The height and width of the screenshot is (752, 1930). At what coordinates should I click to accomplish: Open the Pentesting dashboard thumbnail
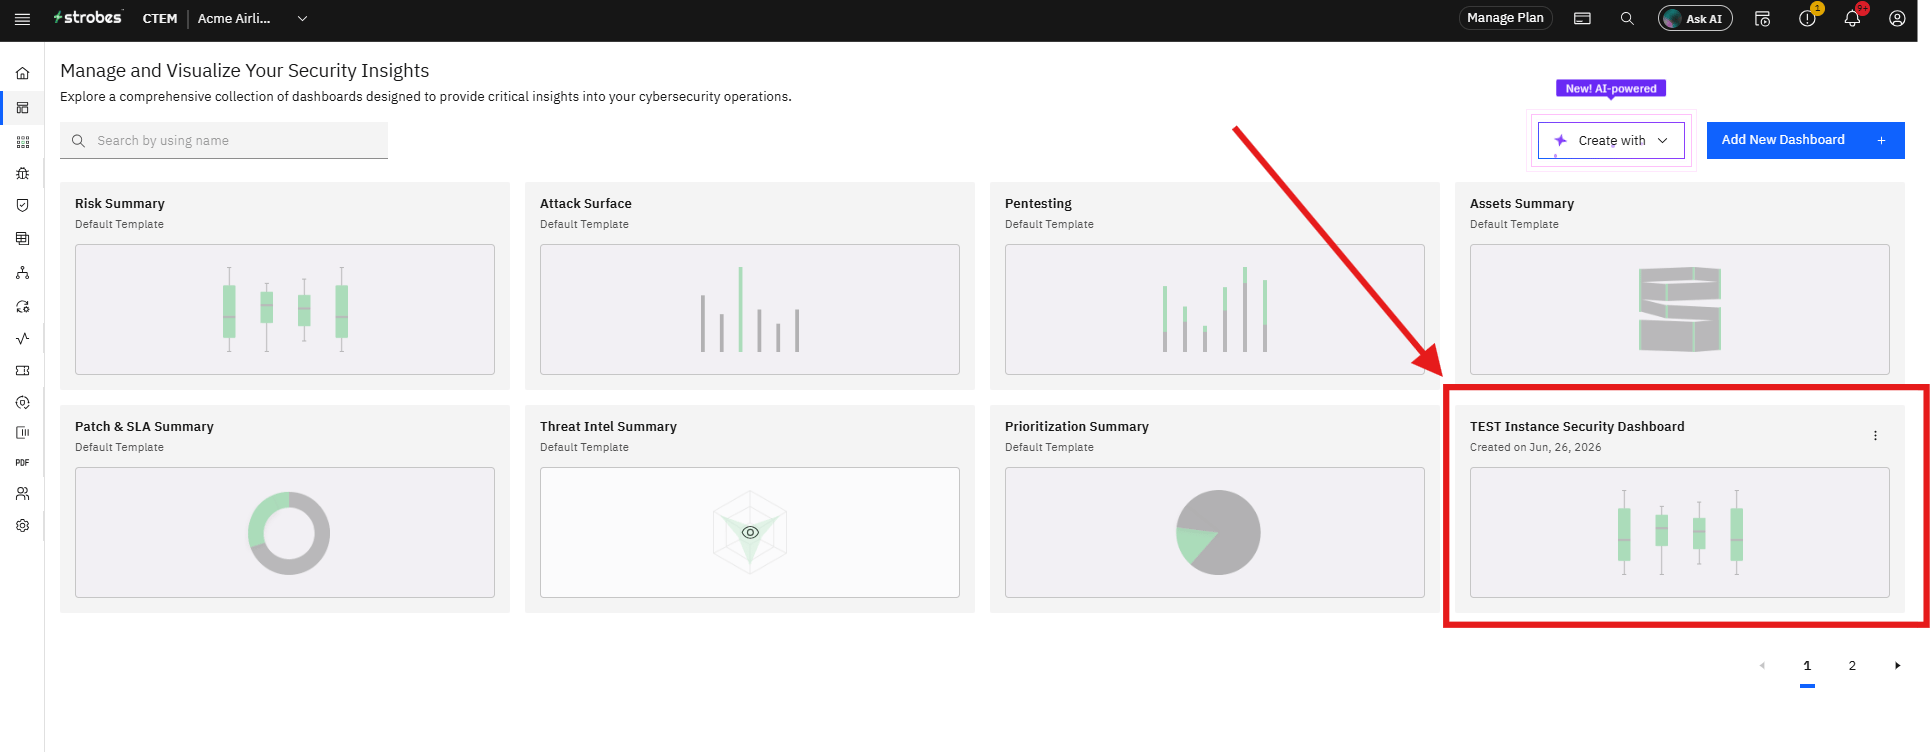click(x=1215, y=310)
